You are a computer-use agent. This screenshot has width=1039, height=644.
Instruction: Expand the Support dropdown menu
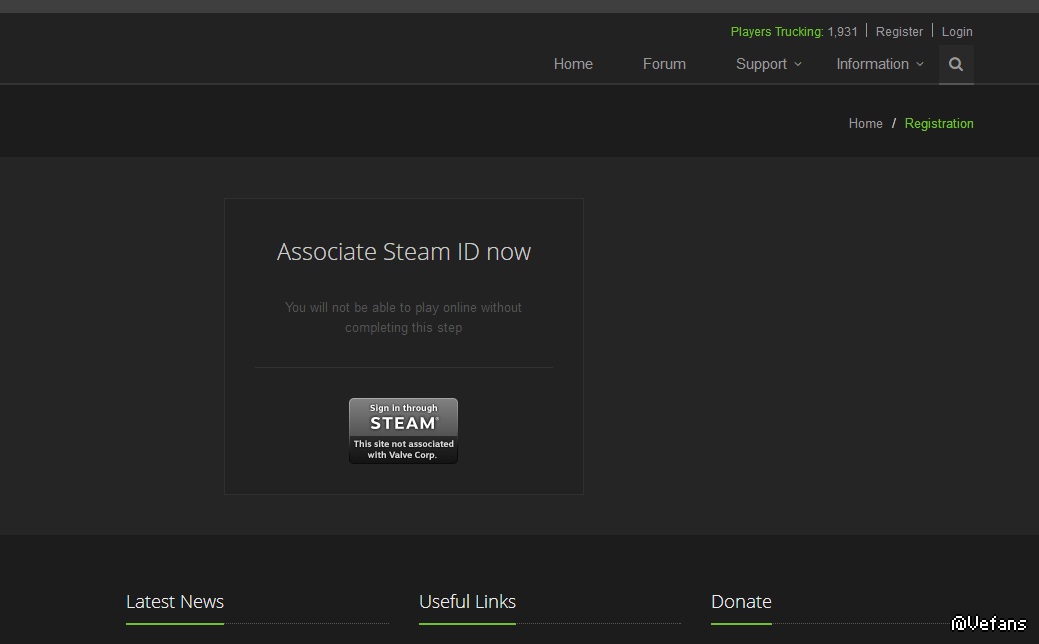click(769, 64)
